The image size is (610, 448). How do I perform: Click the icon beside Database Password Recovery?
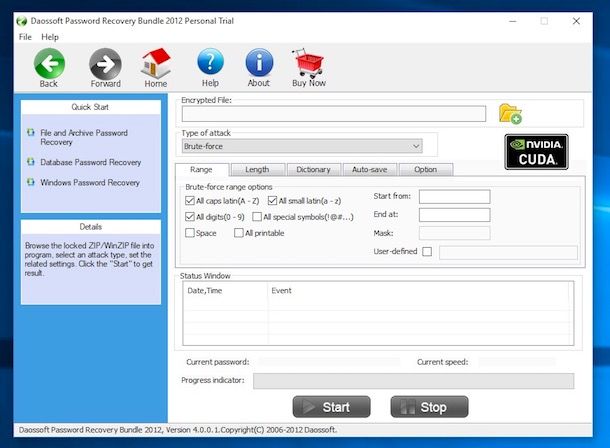(x=31, y=161)
